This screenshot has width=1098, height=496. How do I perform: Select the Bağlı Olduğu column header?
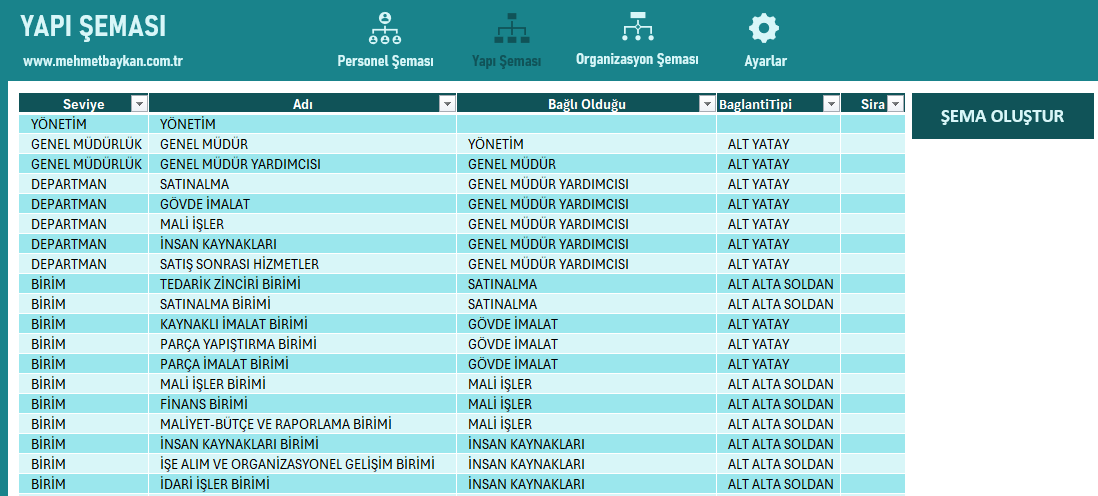pyautogui.click(x=586, y=104)
